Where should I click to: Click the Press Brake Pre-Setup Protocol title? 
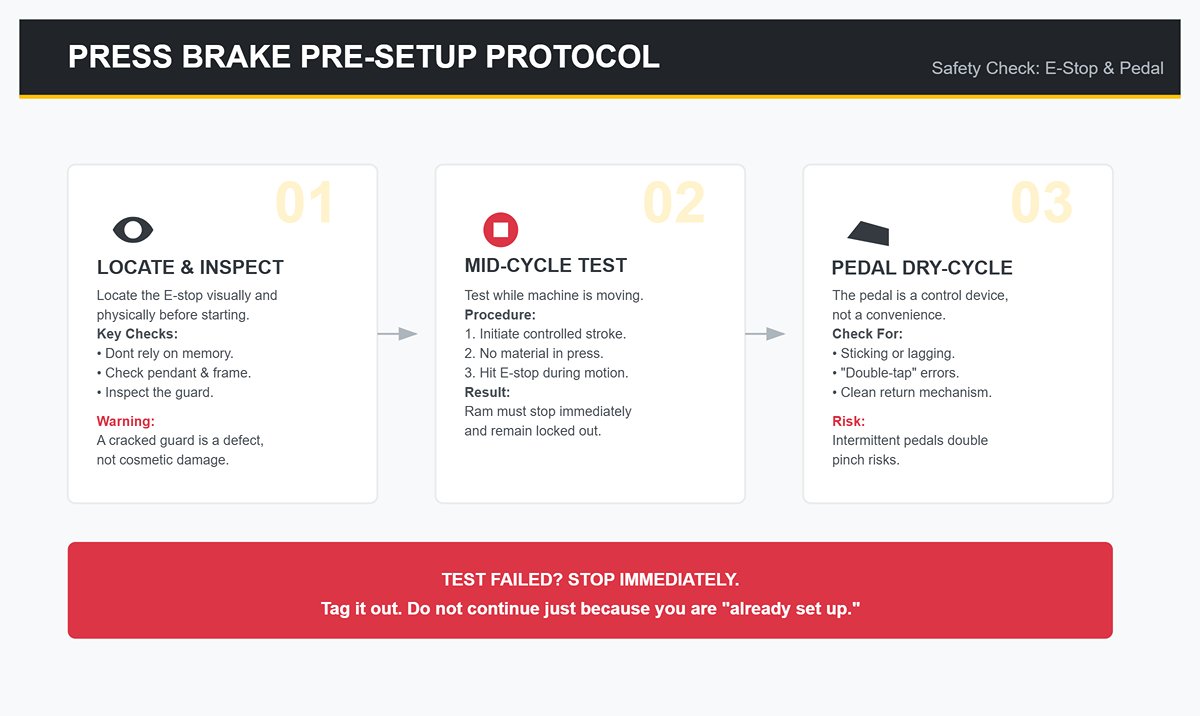[364, 56]
